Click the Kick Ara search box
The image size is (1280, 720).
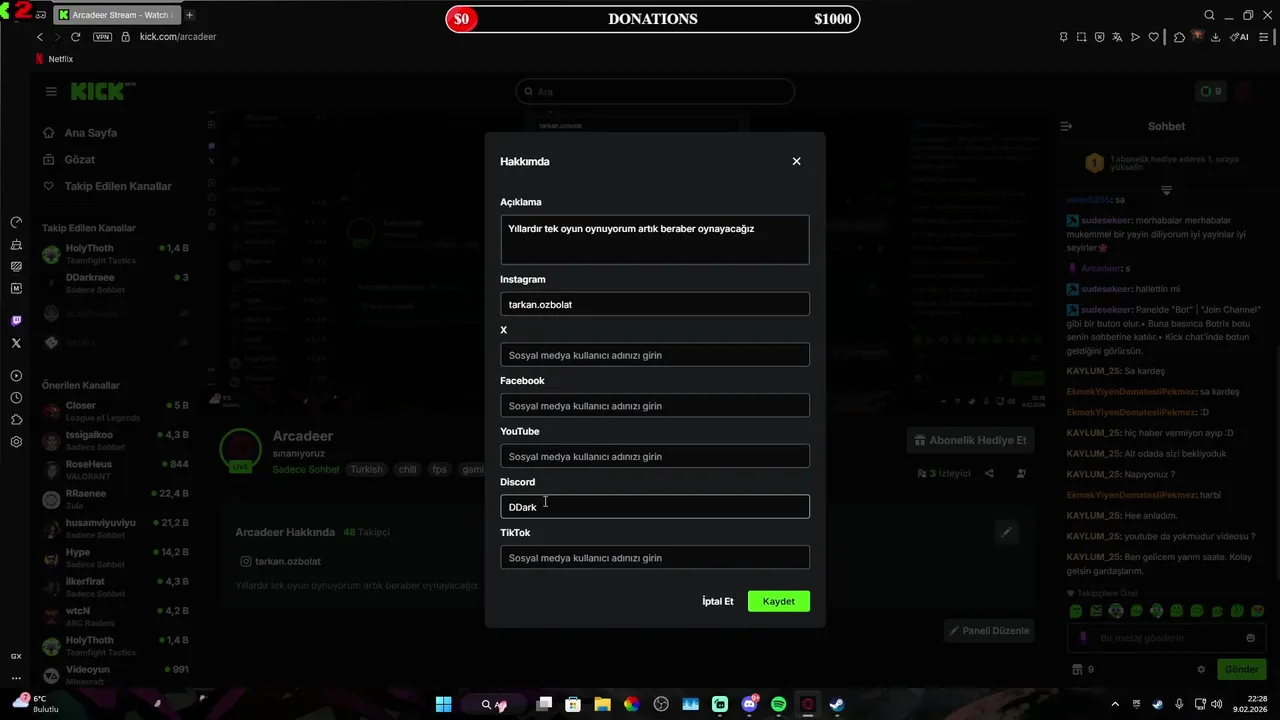(655, 91)
